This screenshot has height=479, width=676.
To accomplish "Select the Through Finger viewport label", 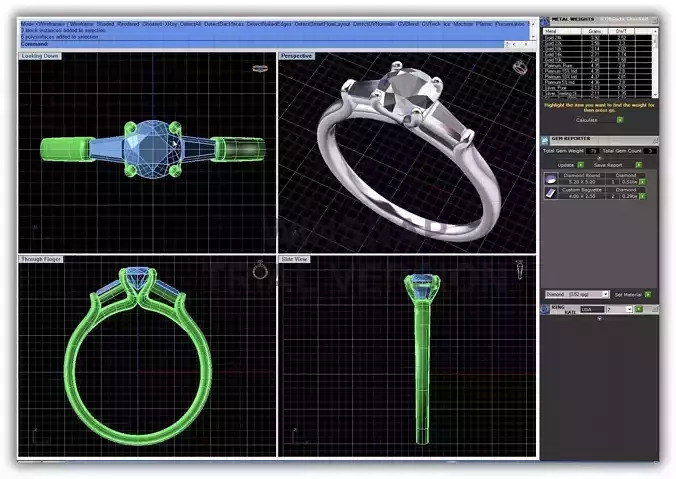I will (41, 259).
